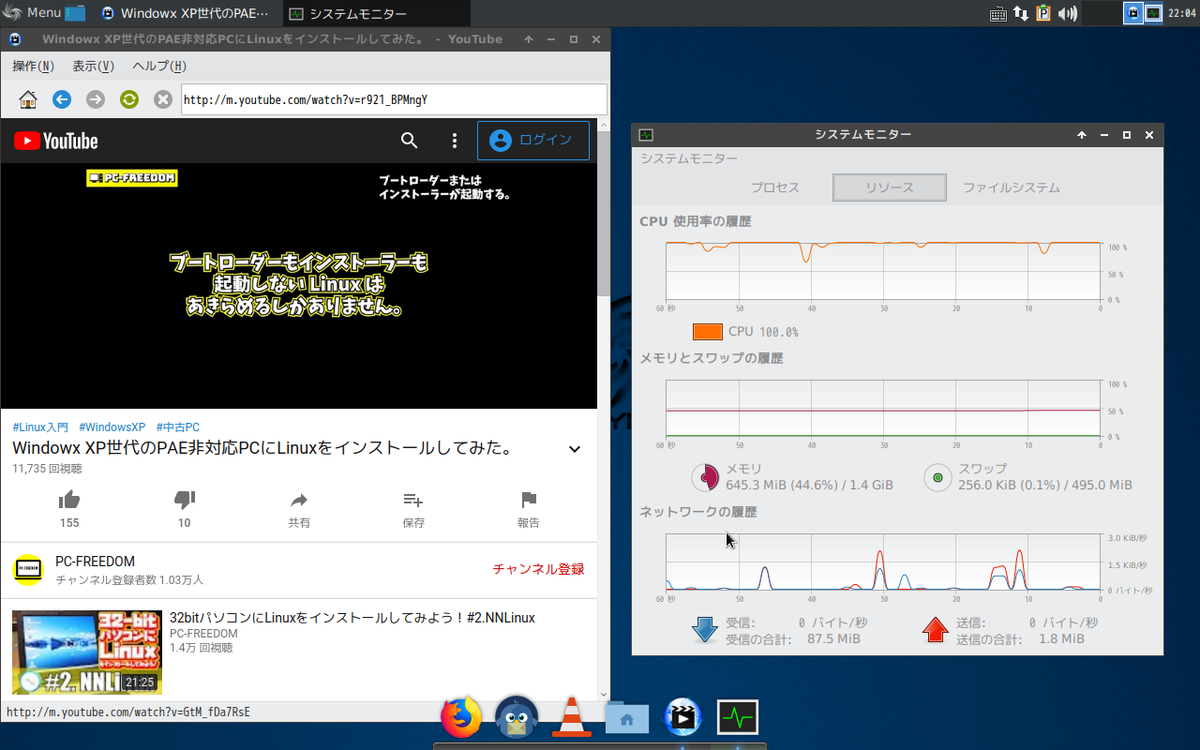The height and width of the screenshot is (750, 1200).
Task: Click the grey forward arrow button
Action: tap(95, 99)
